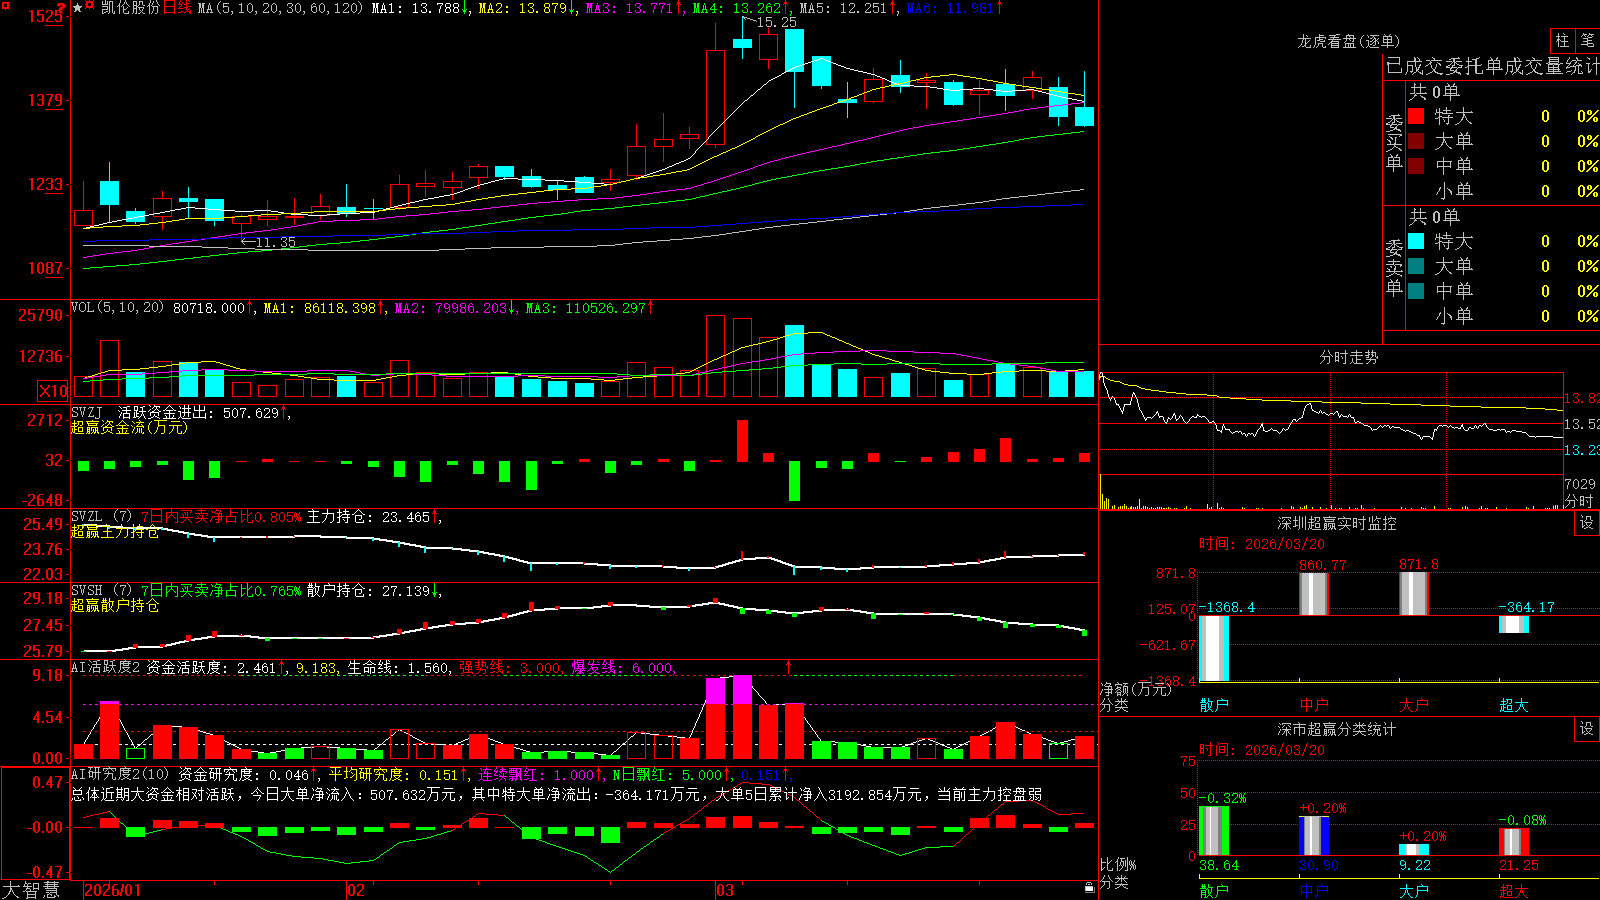Click the 委买单 section label
Screen dimensions: 1600x900
(x=1394, y=143)
